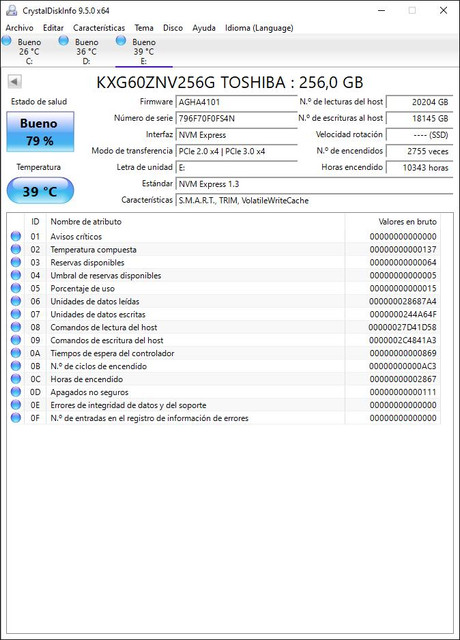Click status orb for Horas de encendido row
The height and width of the screenshot is (640, 460).
coord(16,379)
